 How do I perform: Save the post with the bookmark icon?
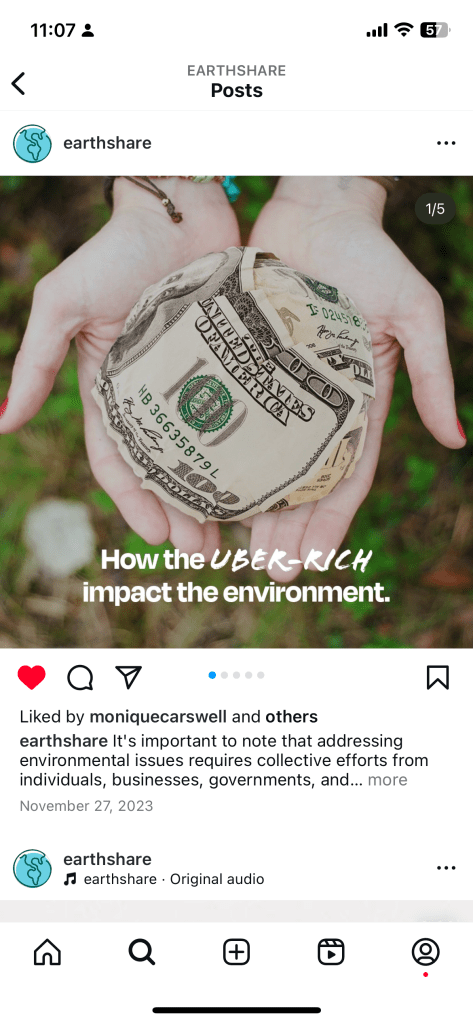pyautogui.click(x=438, y=677)
